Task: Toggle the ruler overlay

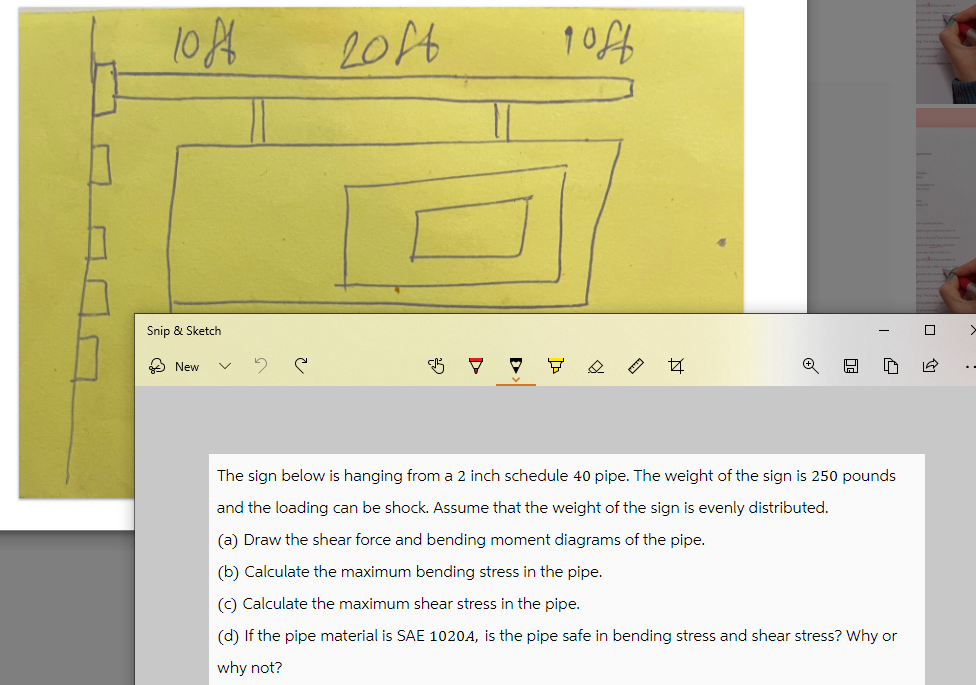Action: (x=636, y=366)
